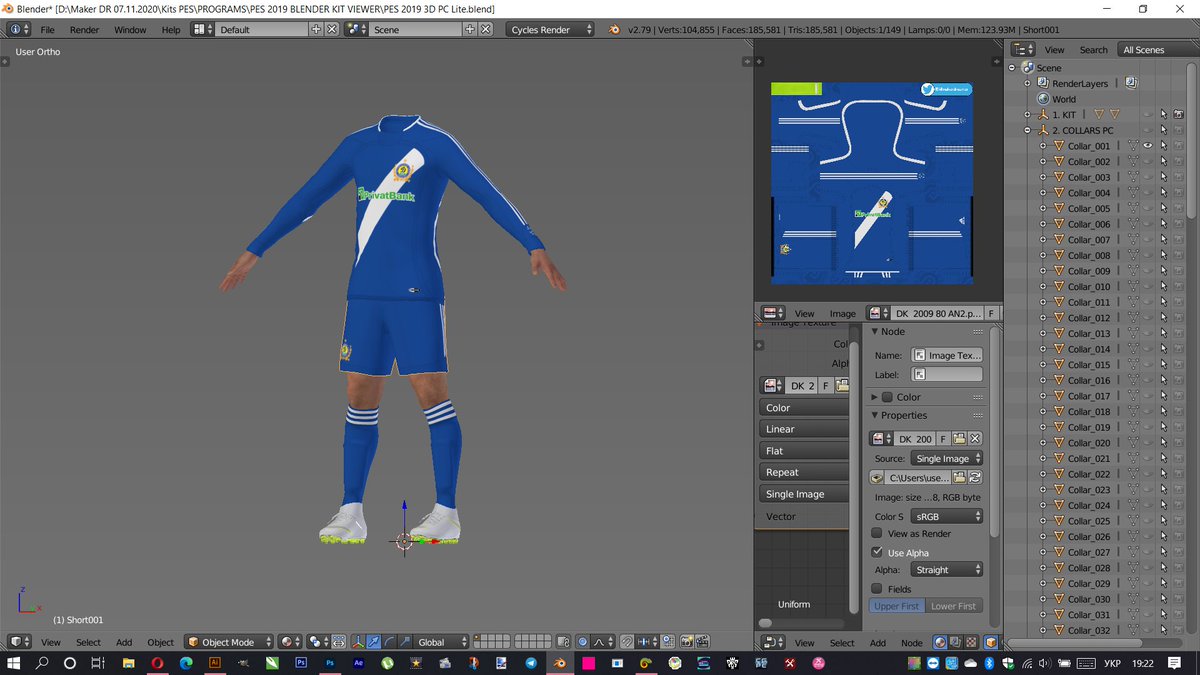The image size is (1200, 675).
Task: Select the translate manipulator arrow icon
Action: [x=373, y=642]
